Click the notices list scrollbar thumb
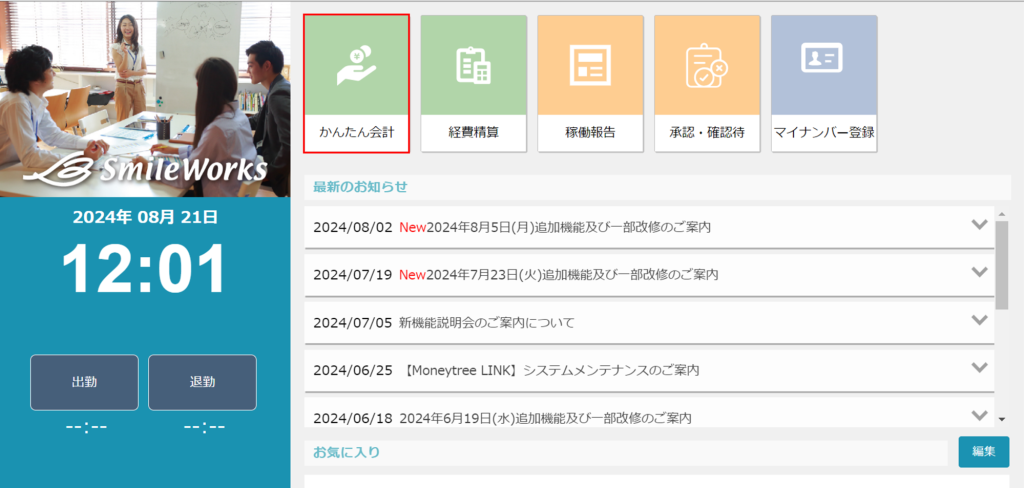The width and height of the screenshot is (1024, 488). click(x=1002, y=265)
